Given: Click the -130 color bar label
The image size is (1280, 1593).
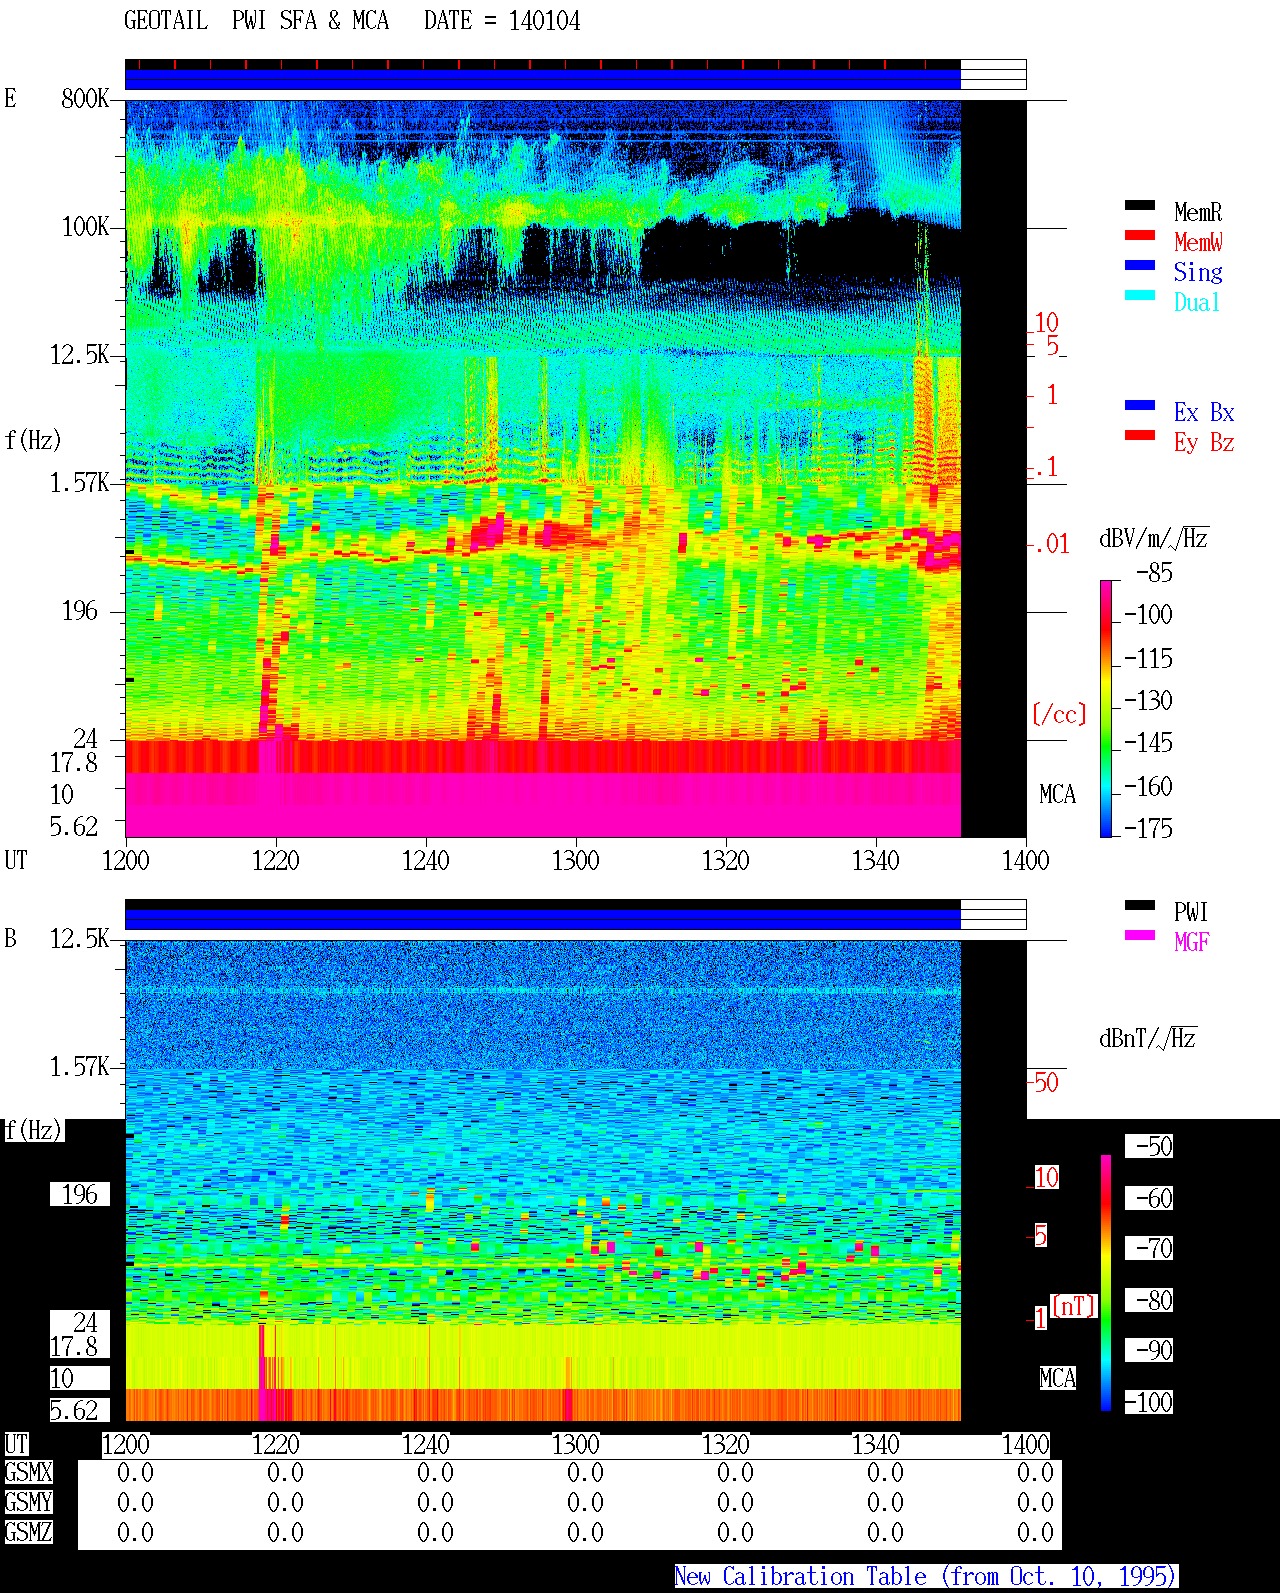Looking at the screenshot, I should coord(1148,700).
